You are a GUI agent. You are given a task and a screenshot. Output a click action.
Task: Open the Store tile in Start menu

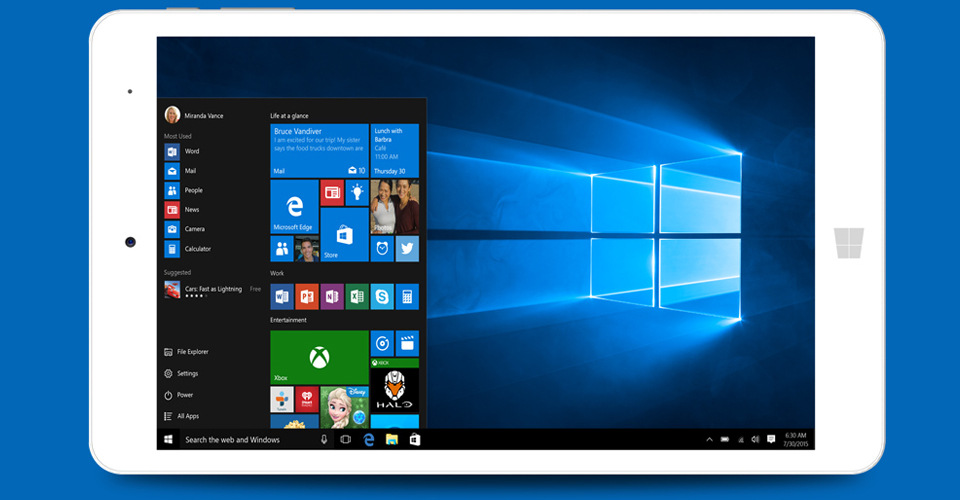pyautogui.click(x=344, y=235)
